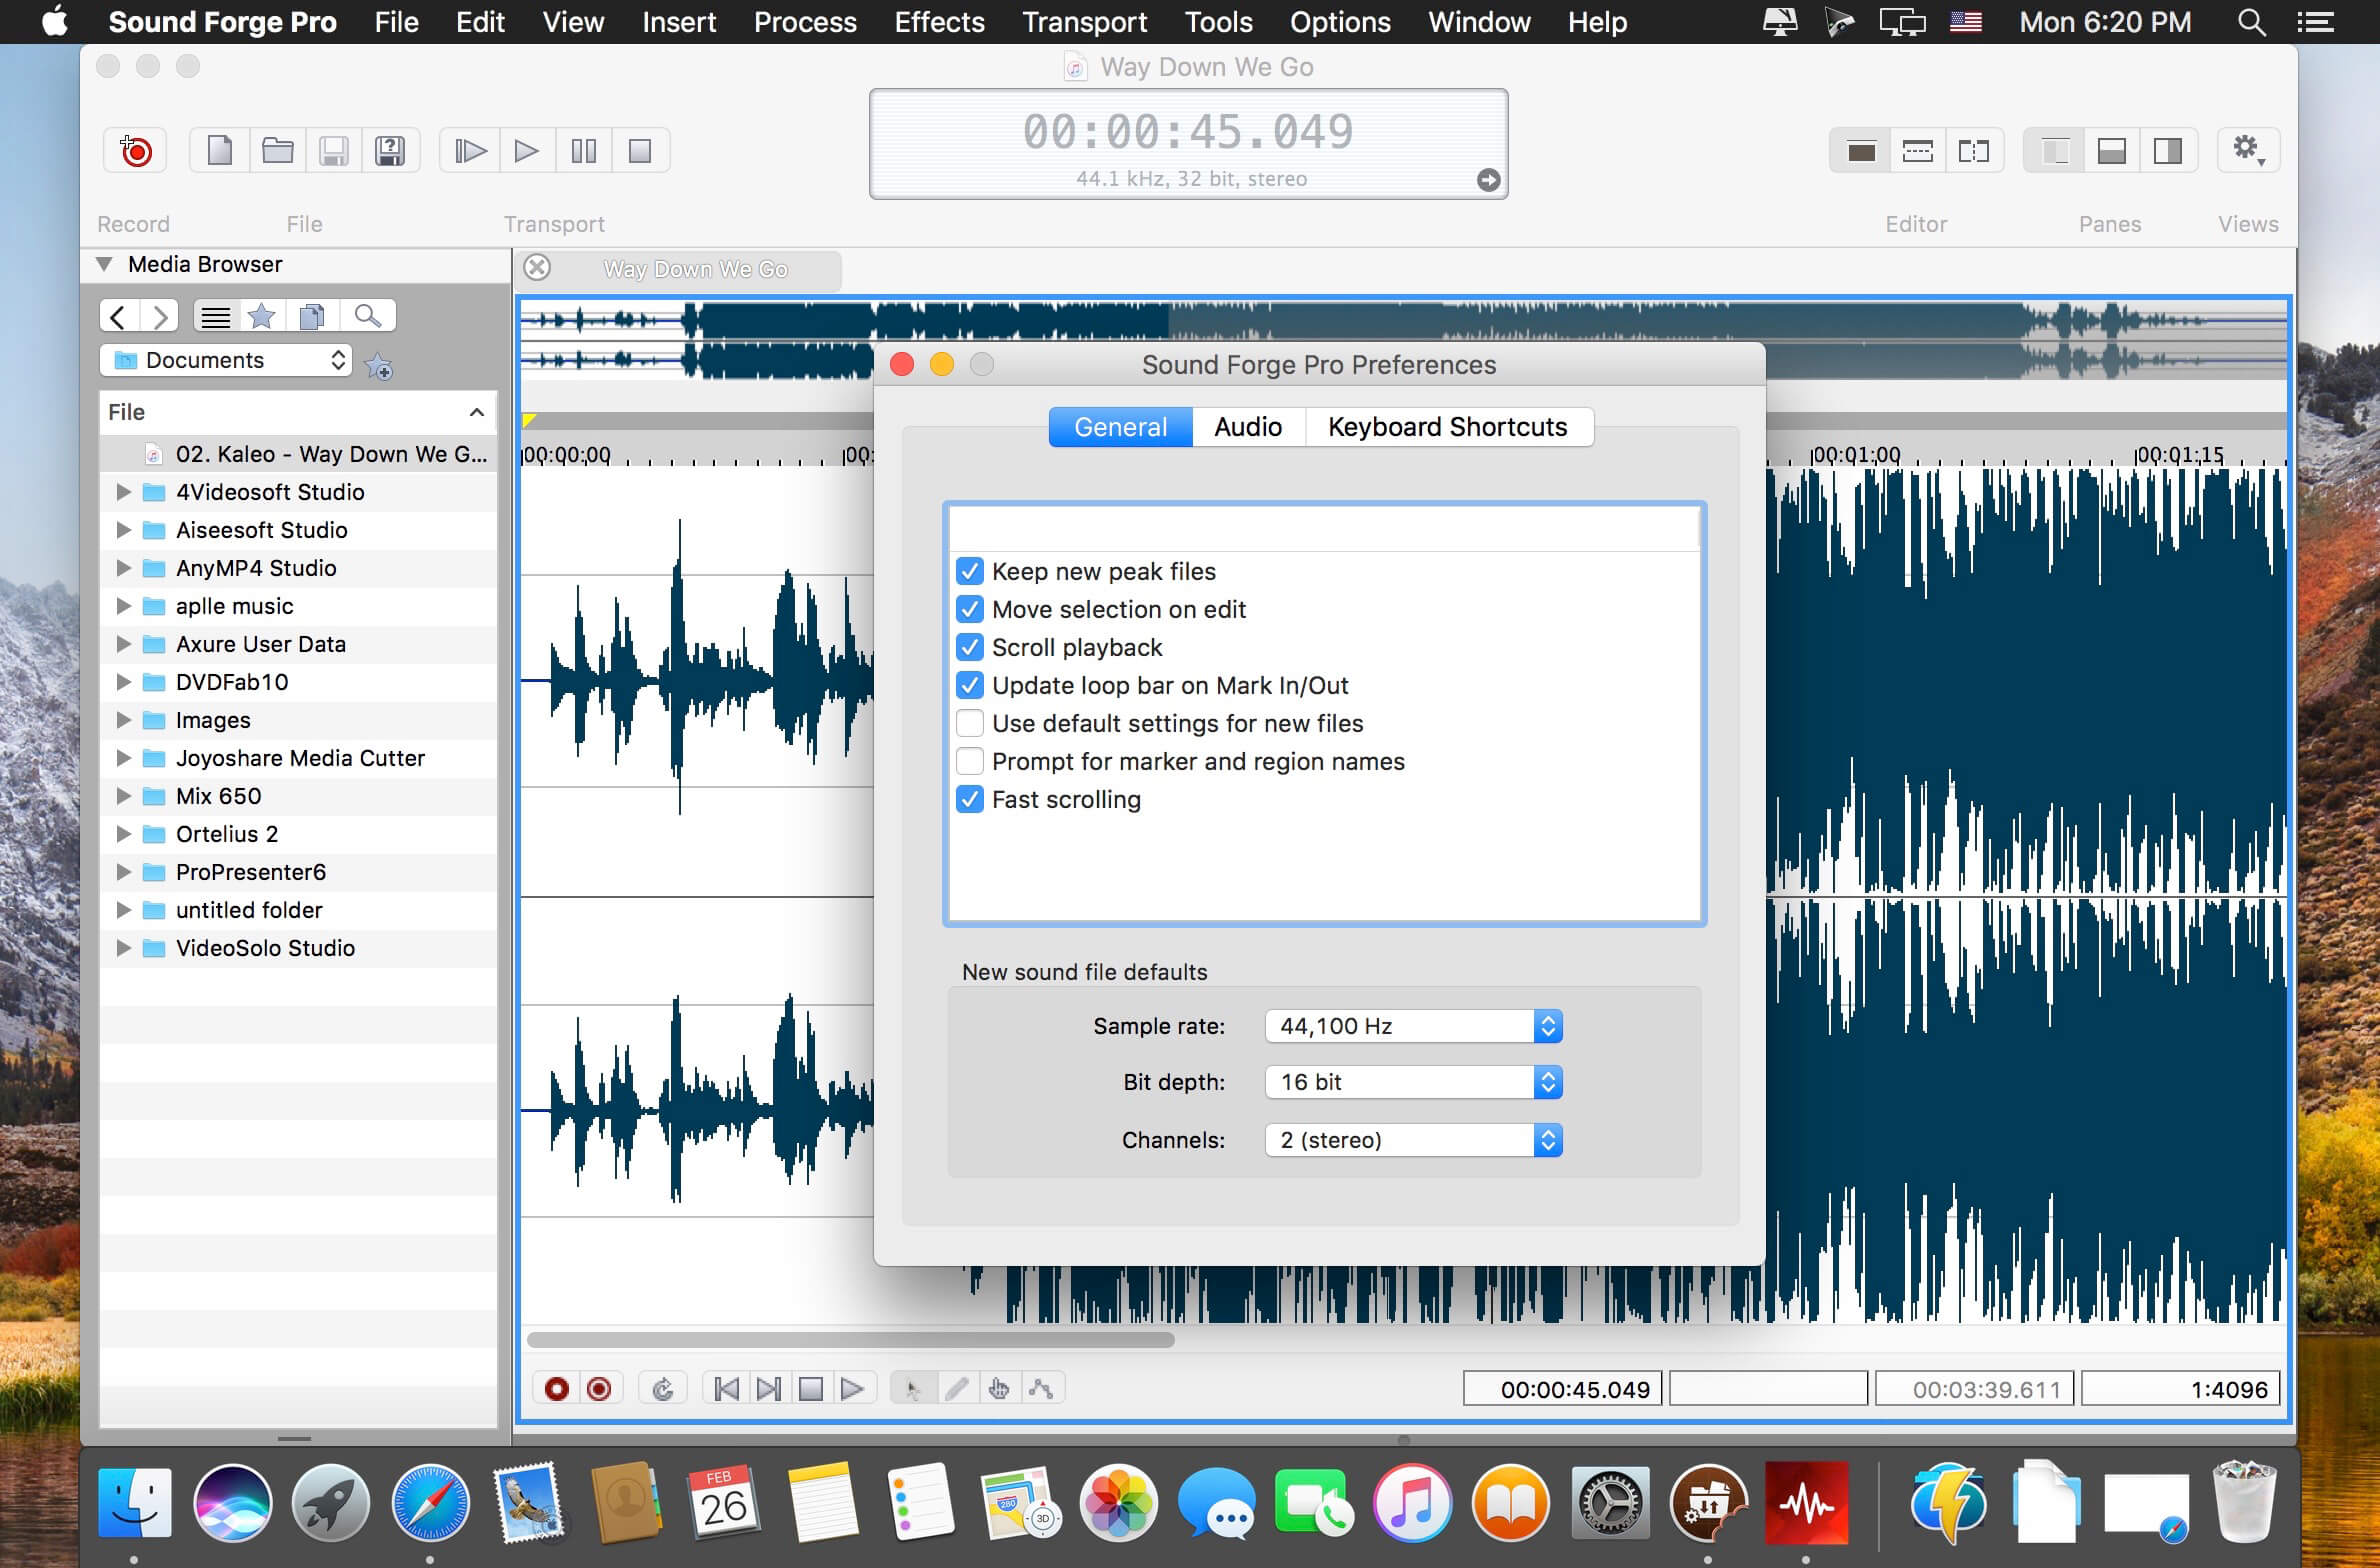Open the Effects menu
This screenshot has height=1568, width=2380.
coord(939,22)
